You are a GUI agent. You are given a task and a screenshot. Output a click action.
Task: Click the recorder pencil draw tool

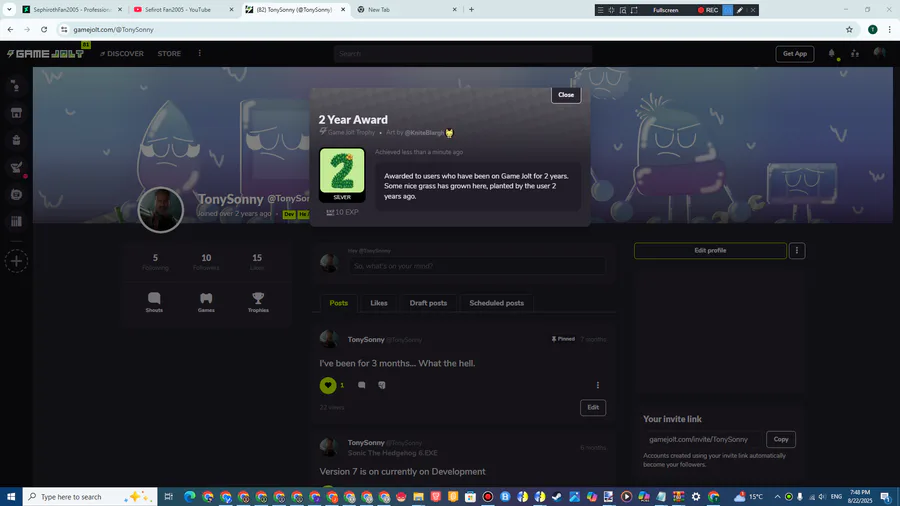coord(740,10)
